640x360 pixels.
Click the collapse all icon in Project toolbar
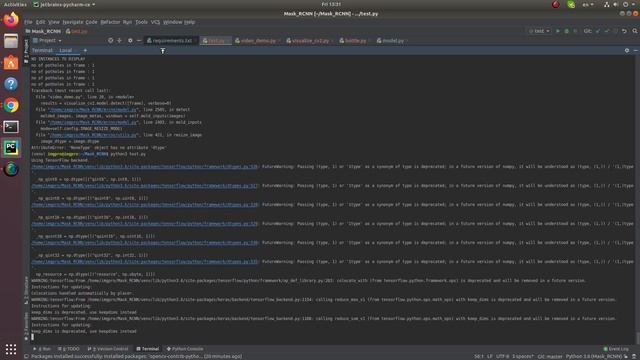[120, 40]
